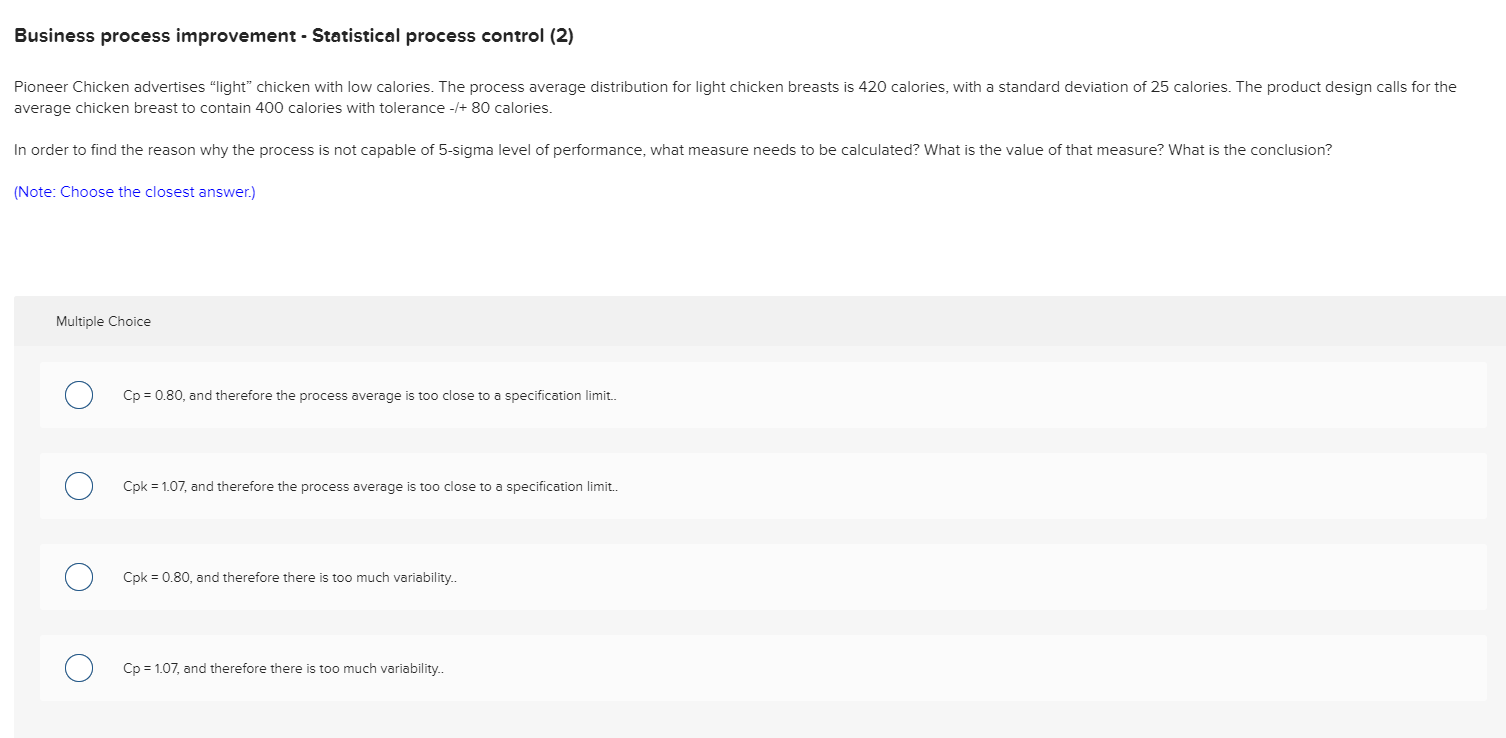
Task: Click the question title about Statistical process control
Action: [x=293, y=35]
